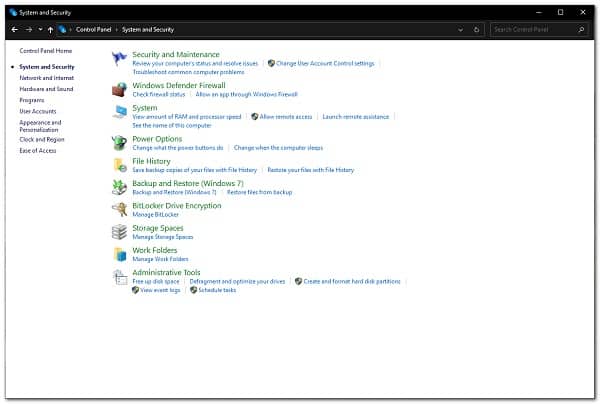
Task: Click View amount of RAM and processor speed
Action: coord(187,116)
